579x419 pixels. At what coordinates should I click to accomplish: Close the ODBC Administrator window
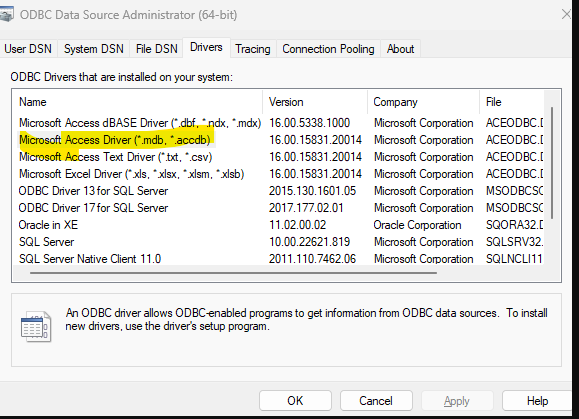tap(566, 14)
